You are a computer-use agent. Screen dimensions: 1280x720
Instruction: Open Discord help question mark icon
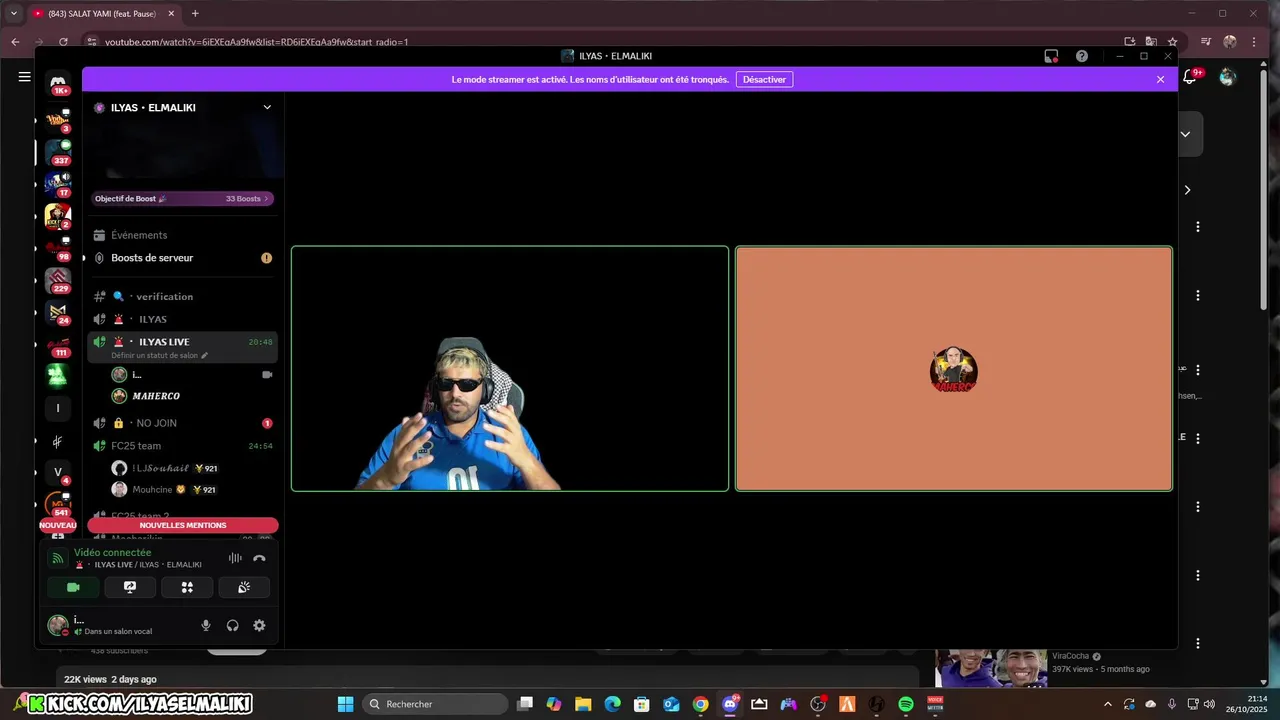pyautogui.click(x=1081, y=56)
